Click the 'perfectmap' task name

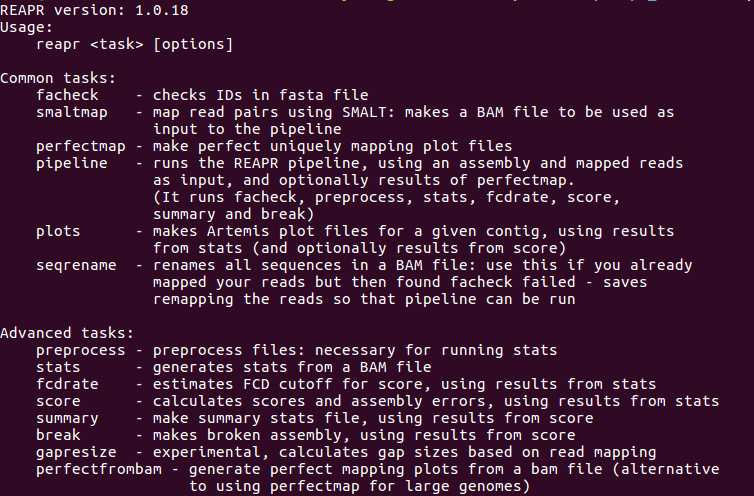(x=81, y=146)
